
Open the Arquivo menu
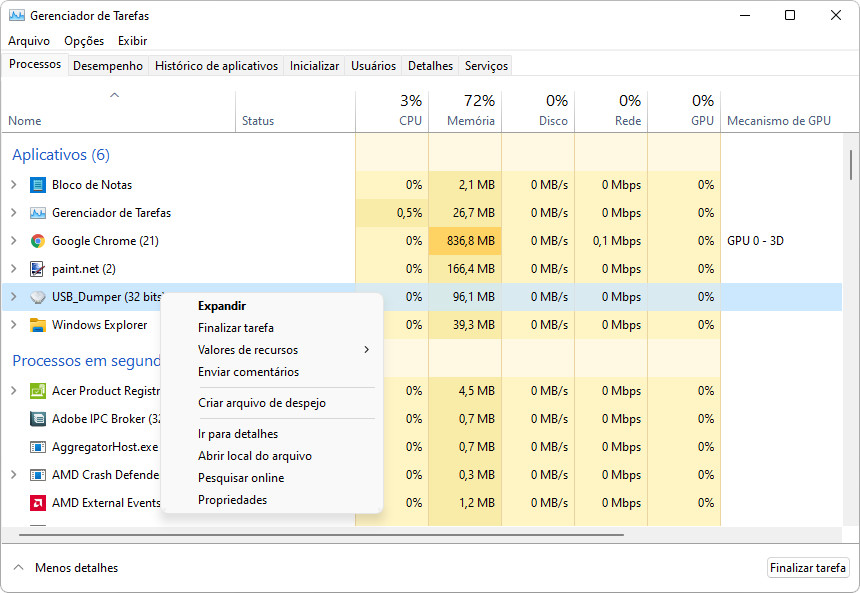(x=29, y=41)
